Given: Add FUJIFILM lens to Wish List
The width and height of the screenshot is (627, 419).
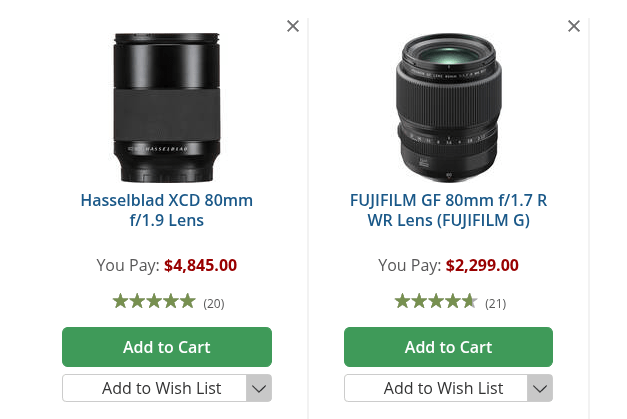Looking at the screenshot, I should [436, 388].
